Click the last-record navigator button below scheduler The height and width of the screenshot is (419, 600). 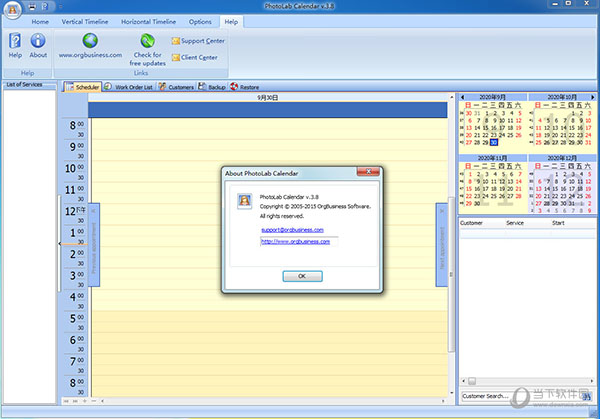(x=75, y=401)
